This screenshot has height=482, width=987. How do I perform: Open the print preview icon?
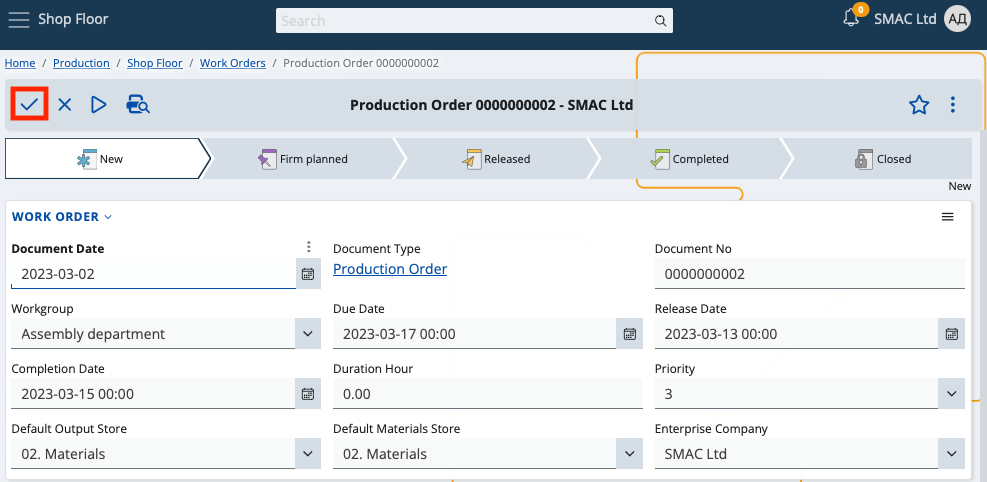click(x=137, y=104)
